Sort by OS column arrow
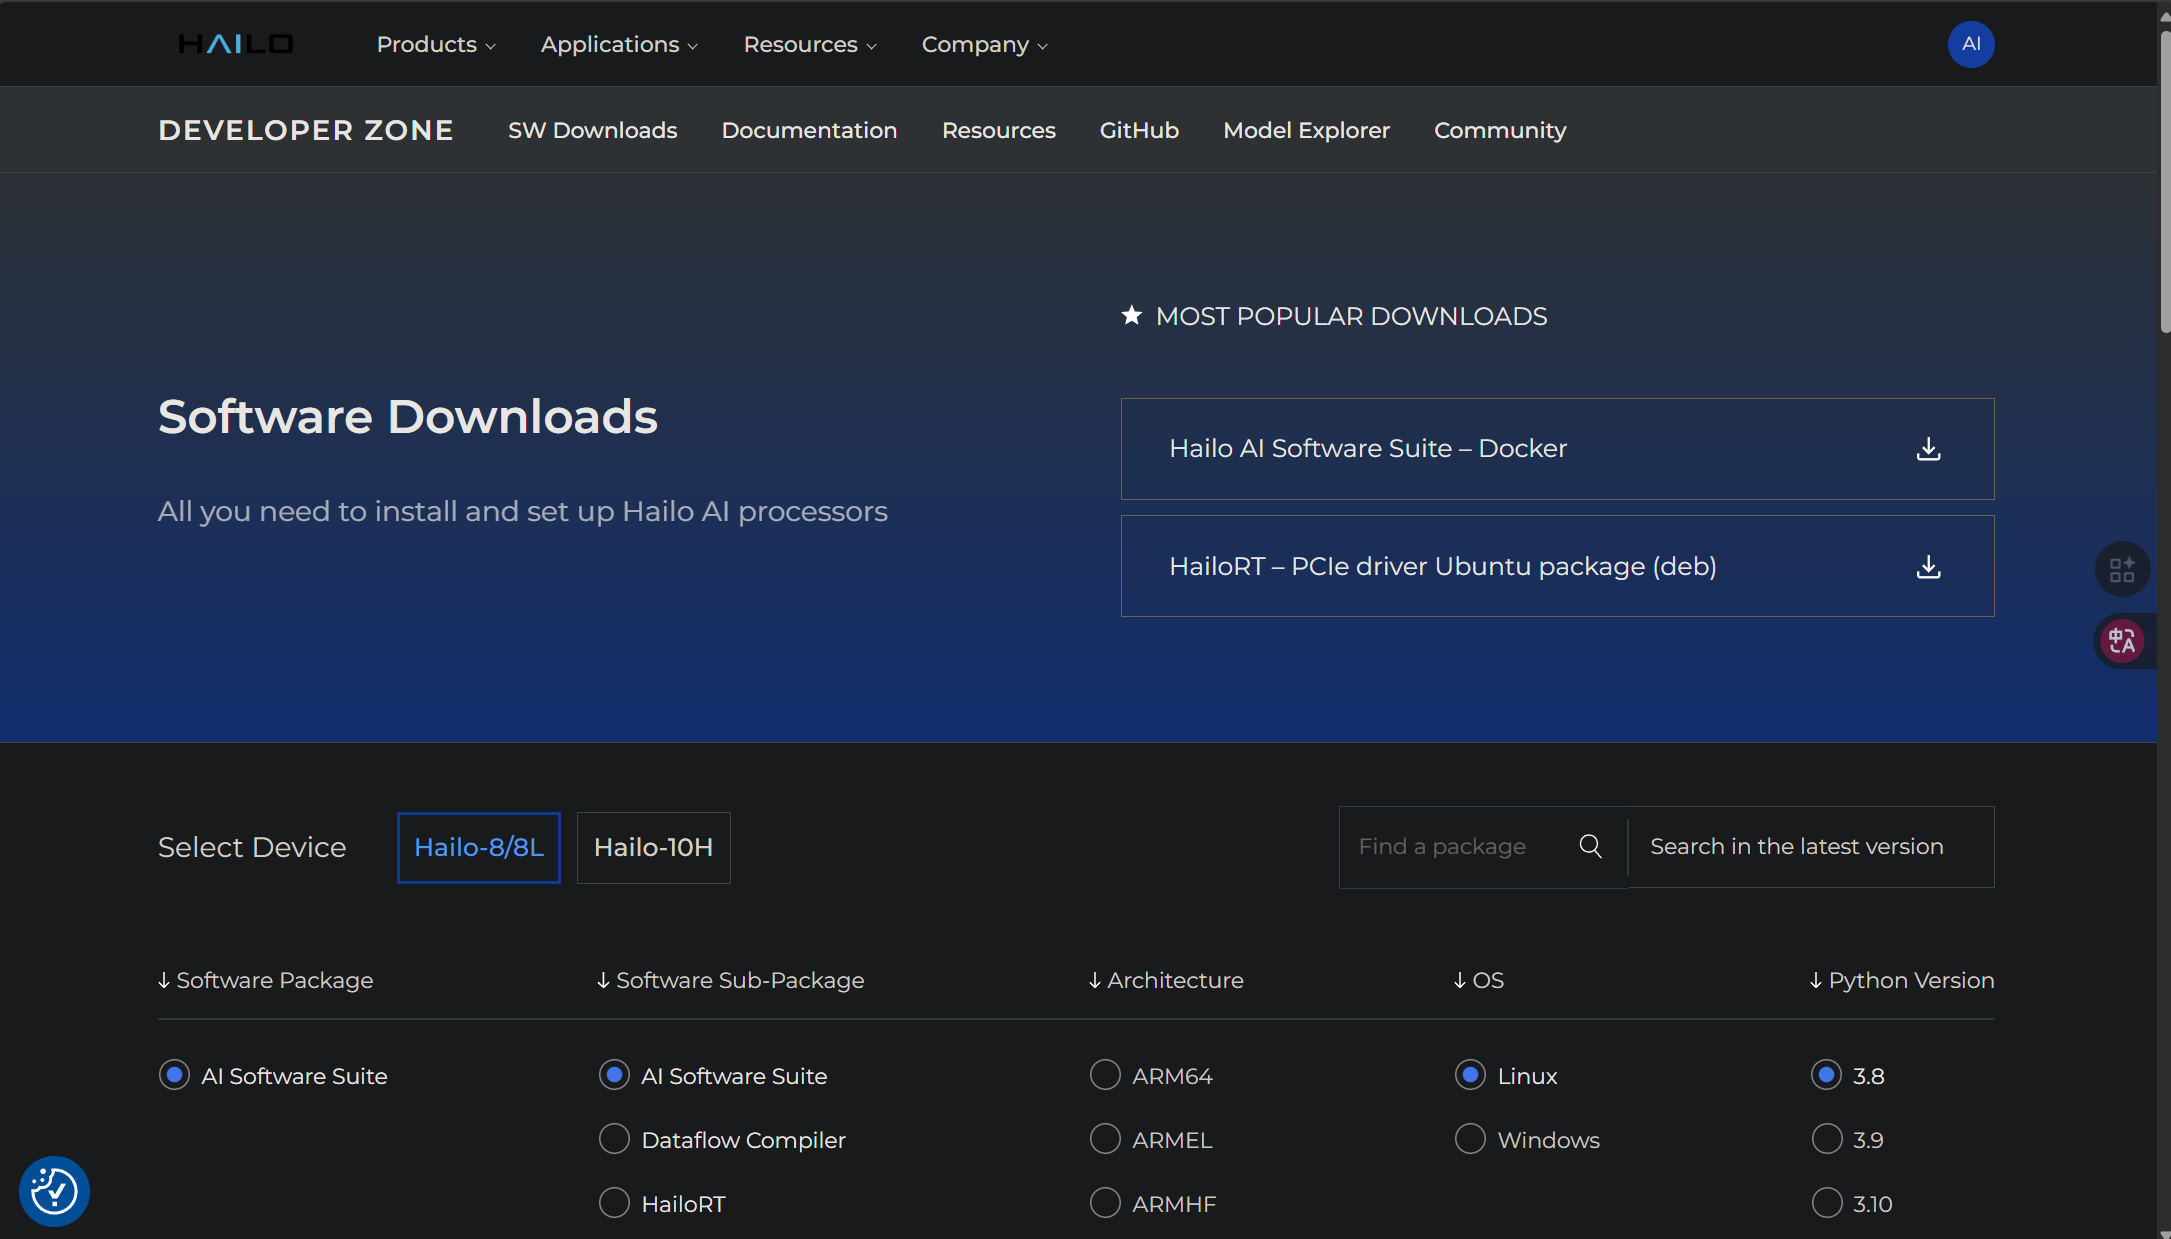Image resolution: width=2171 pixels, height=1239 pixels. [x=1460, y=981]
